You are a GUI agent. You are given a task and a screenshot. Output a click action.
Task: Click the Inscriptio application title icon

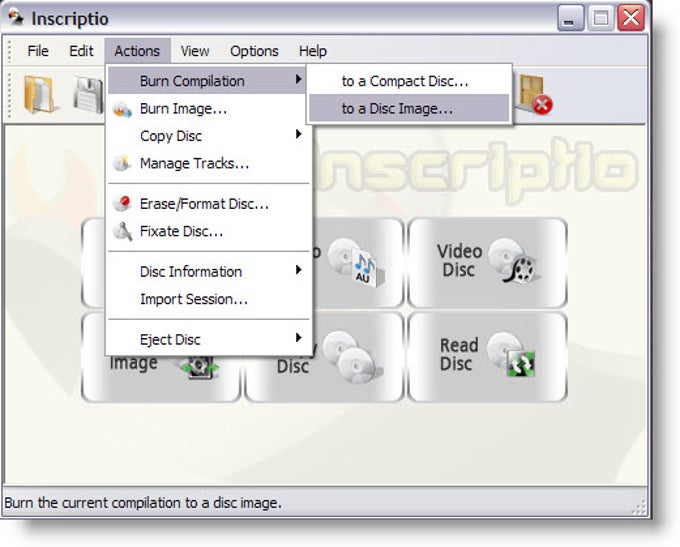(16, 17)
